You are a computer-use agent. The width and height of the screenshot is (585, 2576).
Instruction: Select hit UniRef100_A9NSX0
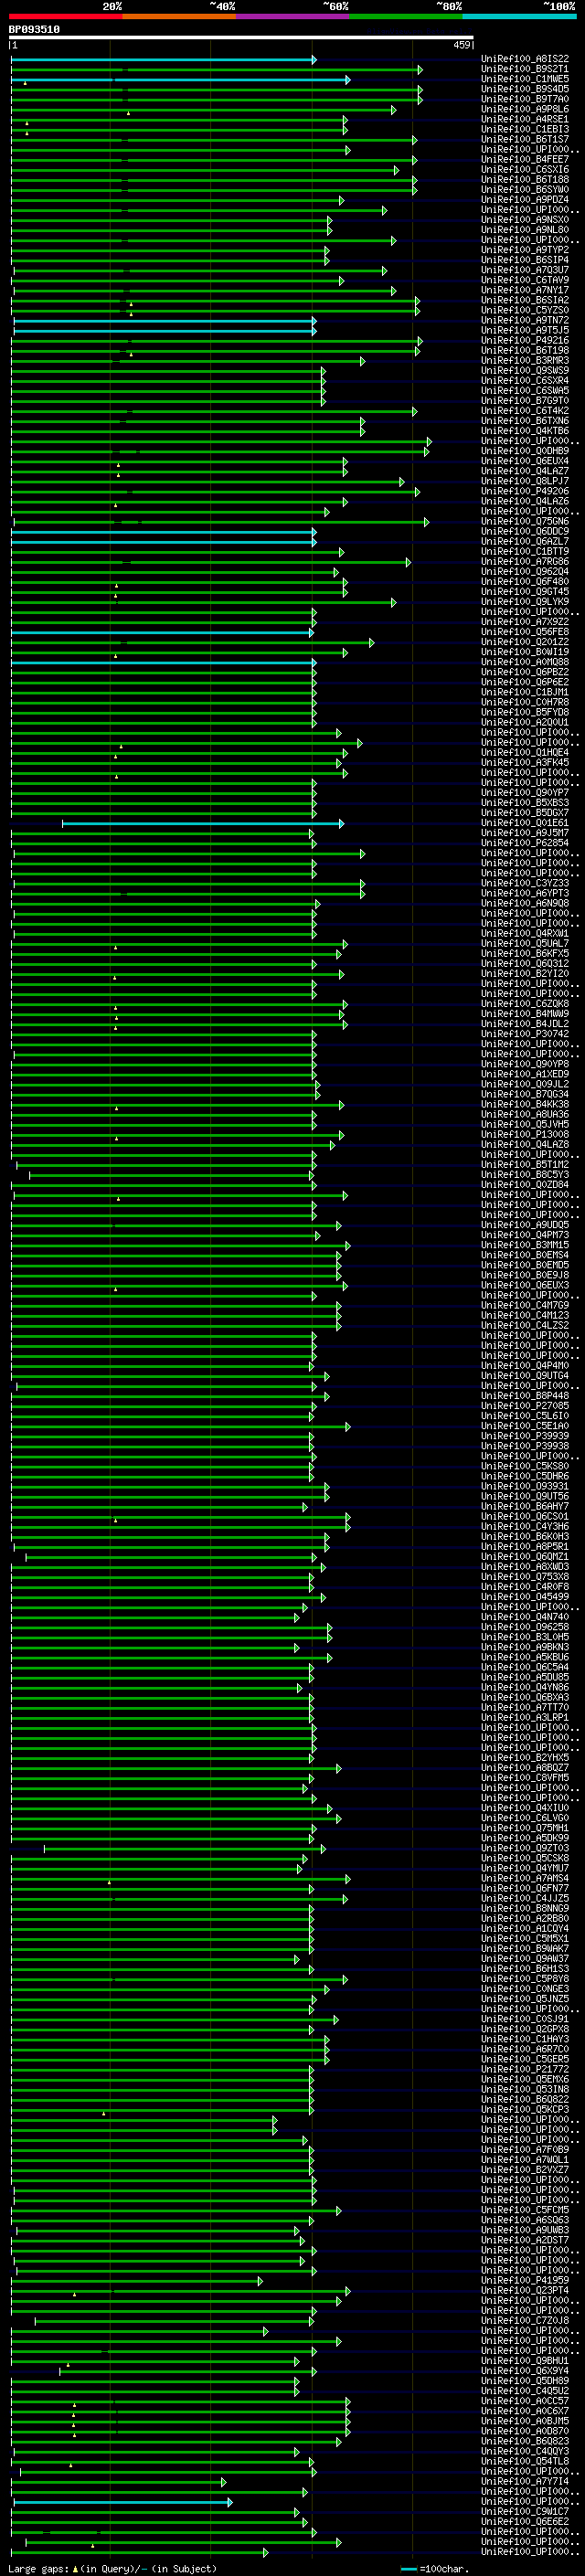click(525, 219)
